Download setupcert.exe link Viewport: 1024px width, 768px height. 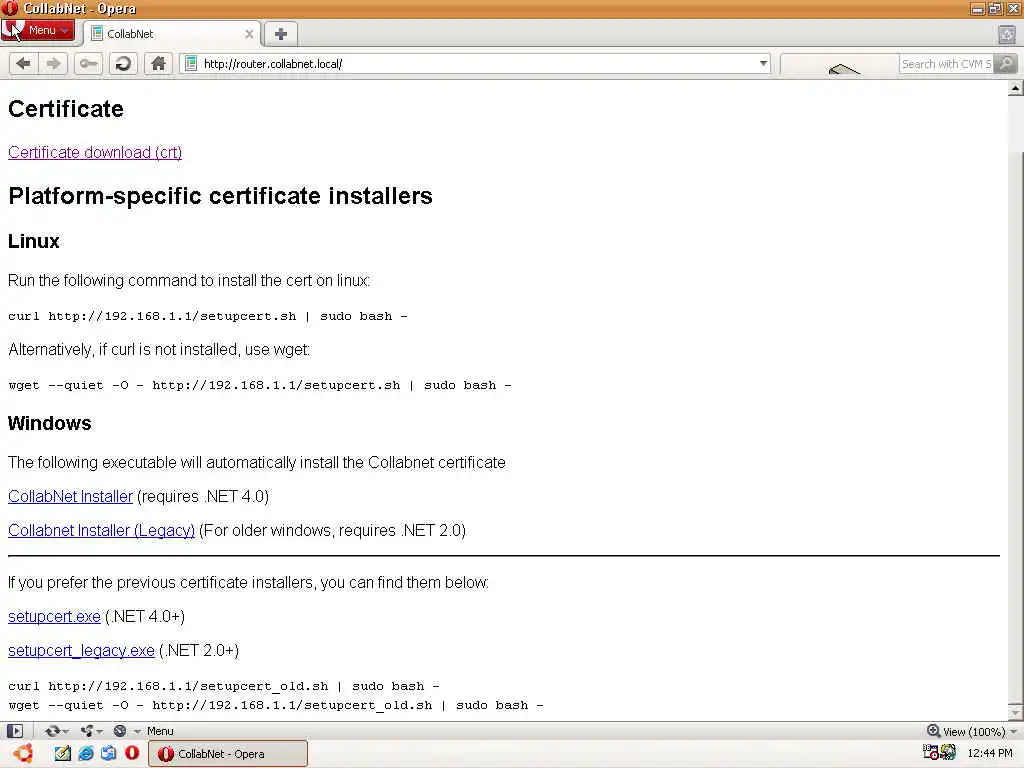point(54,616)
